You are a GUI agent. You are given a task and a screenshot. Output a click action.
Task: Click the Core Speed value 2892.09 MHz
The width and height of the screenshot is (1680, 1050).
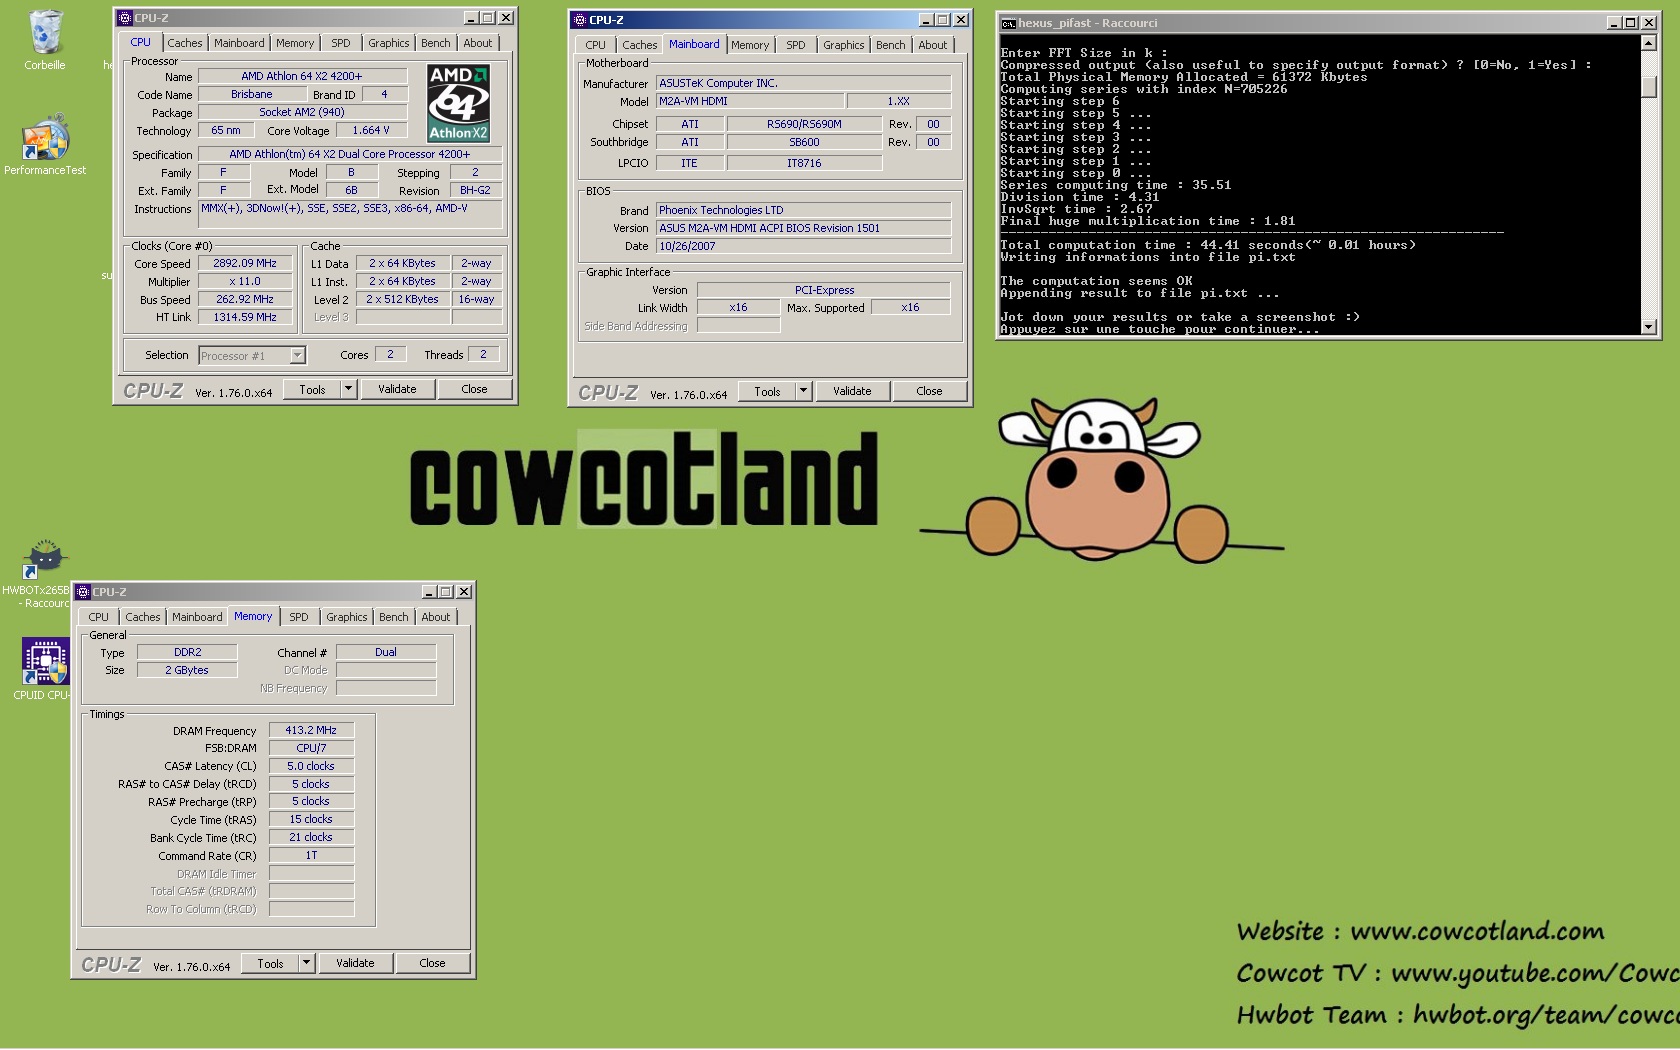[x=245, y=263]
